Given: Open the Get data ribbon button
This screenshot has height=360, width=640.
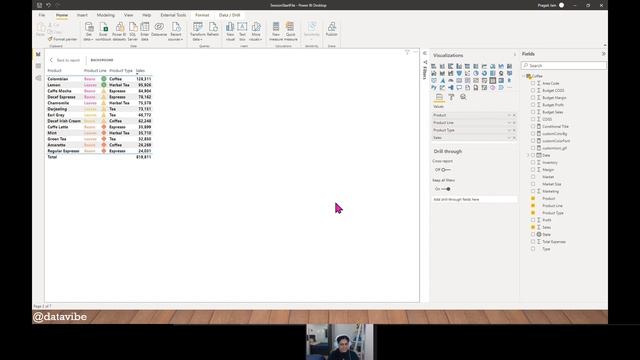Looking at the screenshot, I should [x=89, y=31].
